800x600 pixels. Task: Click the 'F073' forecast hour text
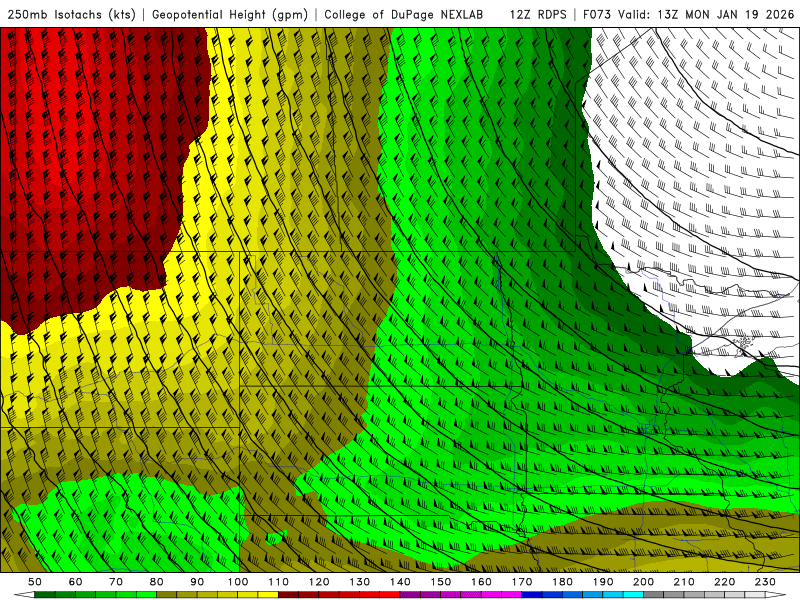pos(597,14)
